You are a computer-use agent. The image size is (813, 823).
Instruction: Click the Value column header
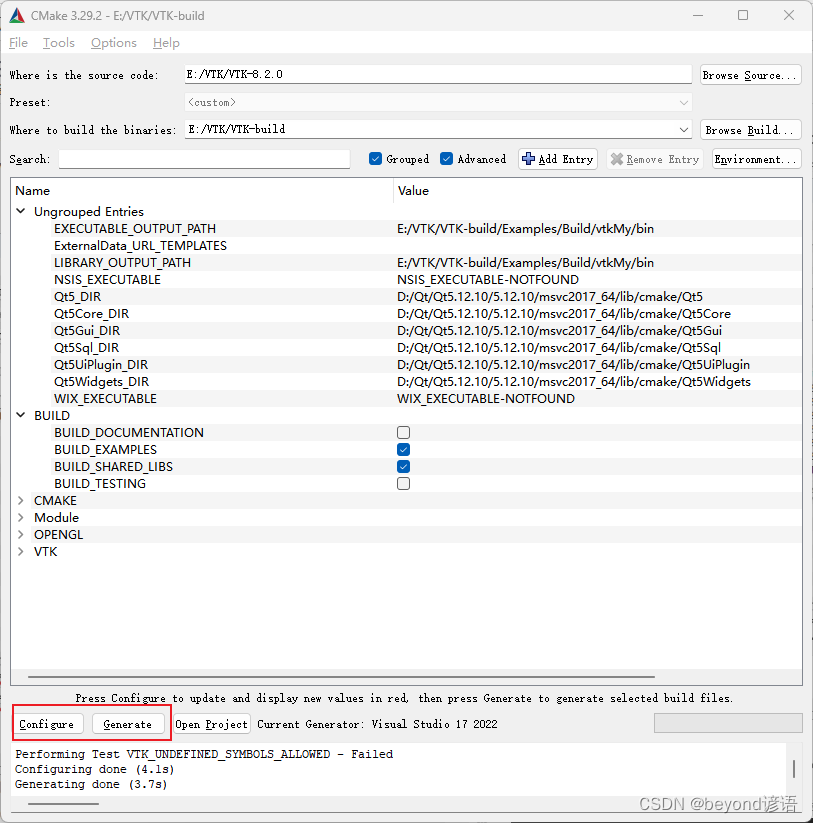[413, 191]
